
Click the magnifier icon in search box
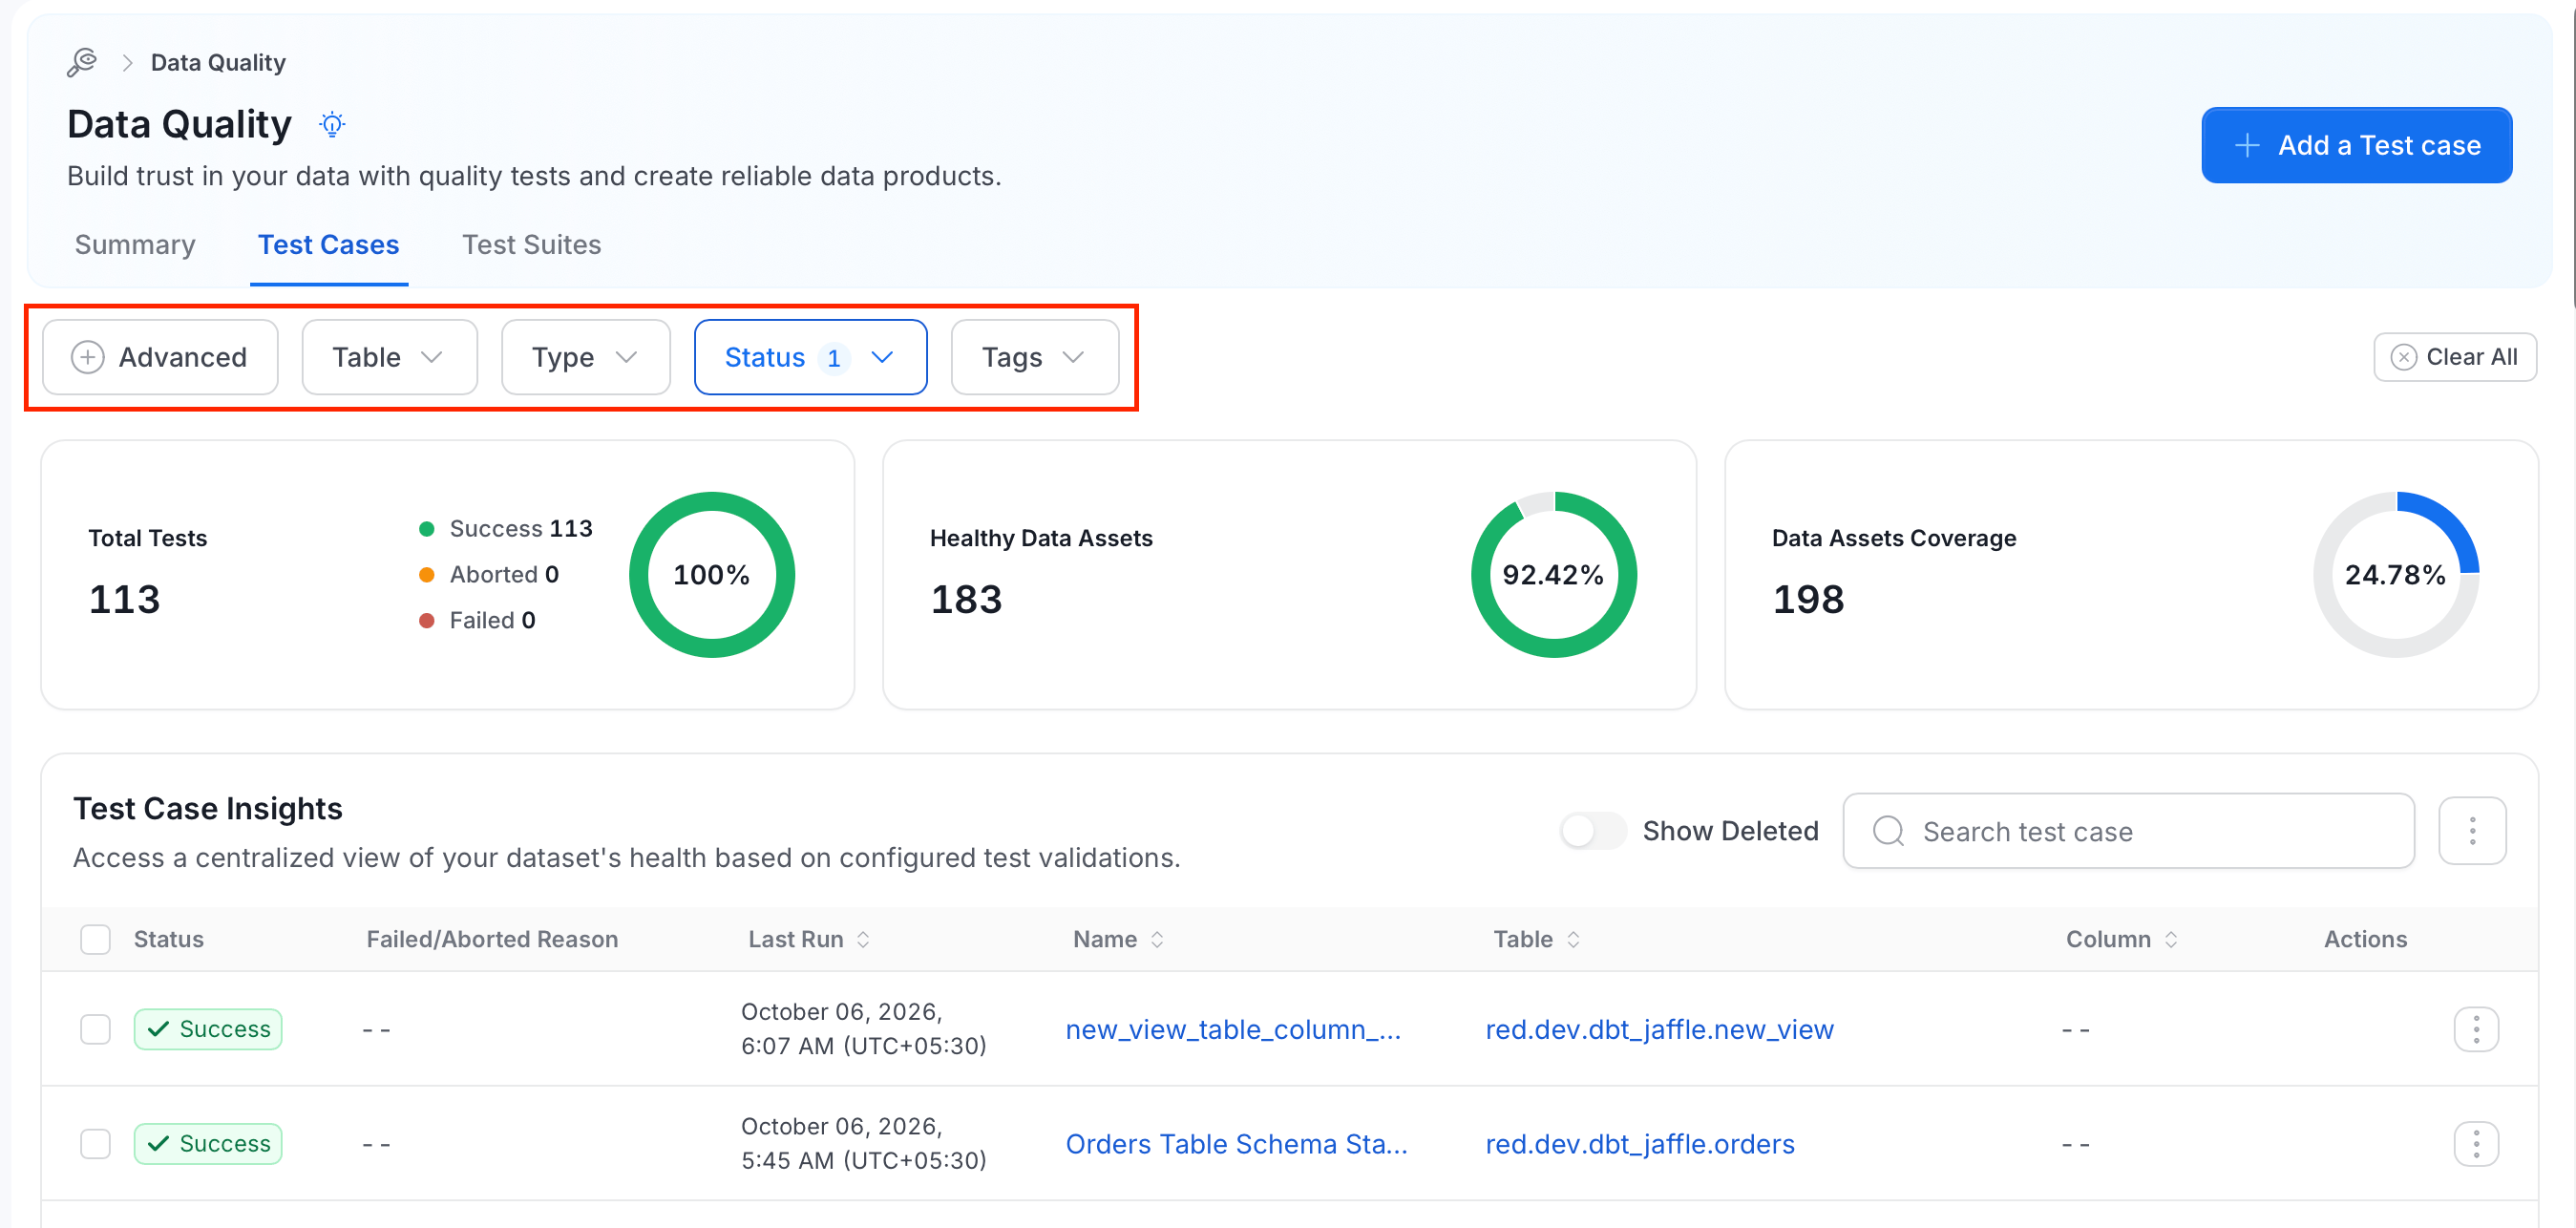coord(1888,831)
